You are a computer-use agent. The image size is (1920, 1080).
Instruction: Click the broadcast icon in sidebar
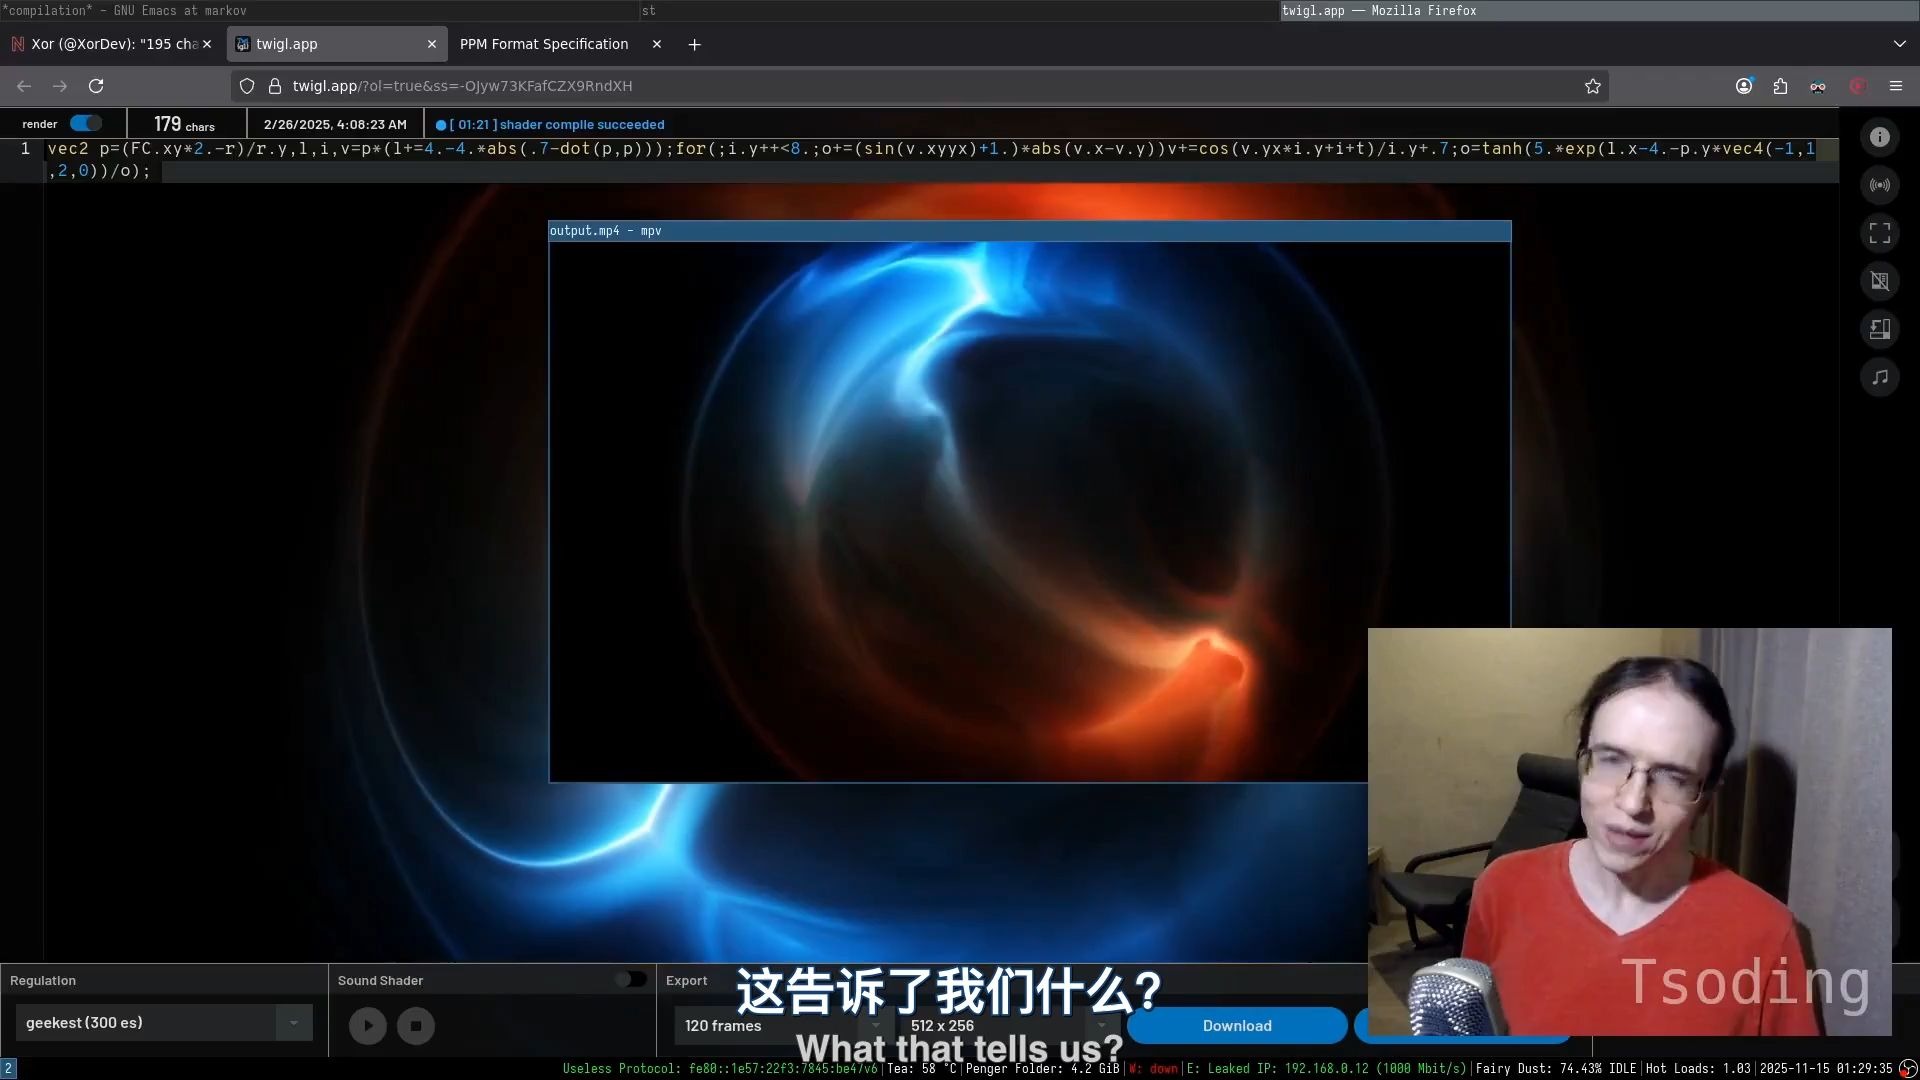[1880, 185]
